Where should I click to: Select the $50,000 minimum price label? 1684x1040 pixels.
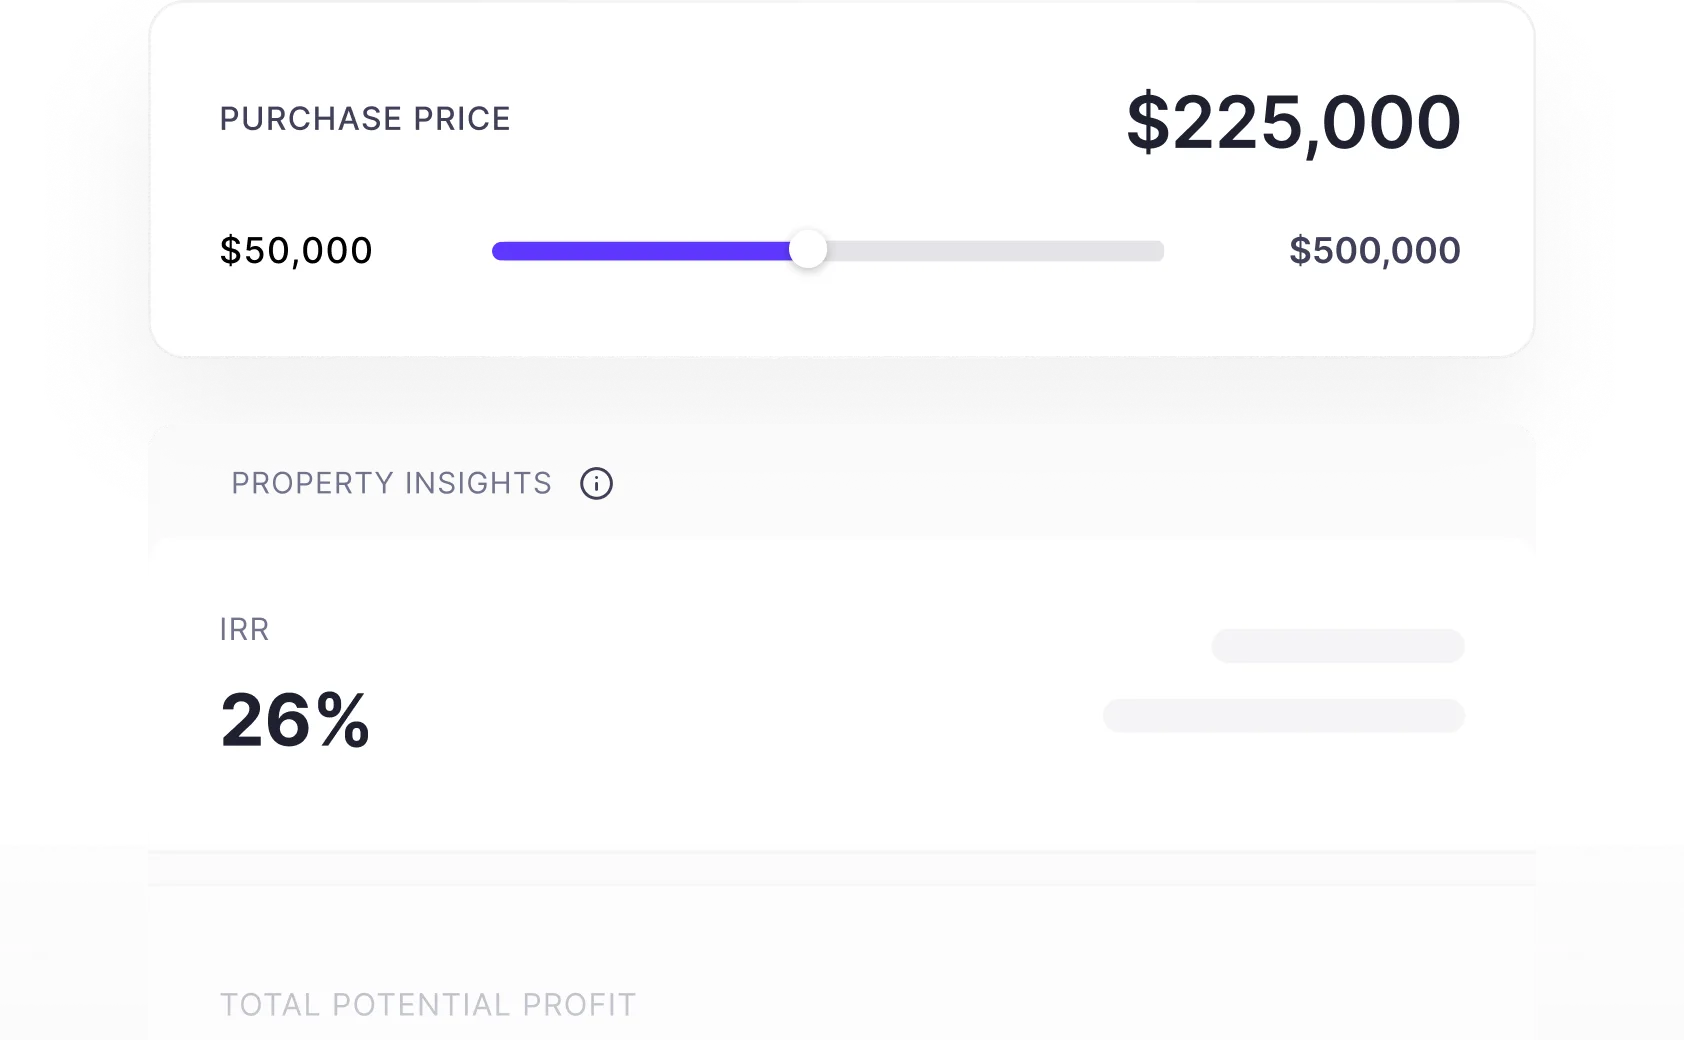(296, 251)
